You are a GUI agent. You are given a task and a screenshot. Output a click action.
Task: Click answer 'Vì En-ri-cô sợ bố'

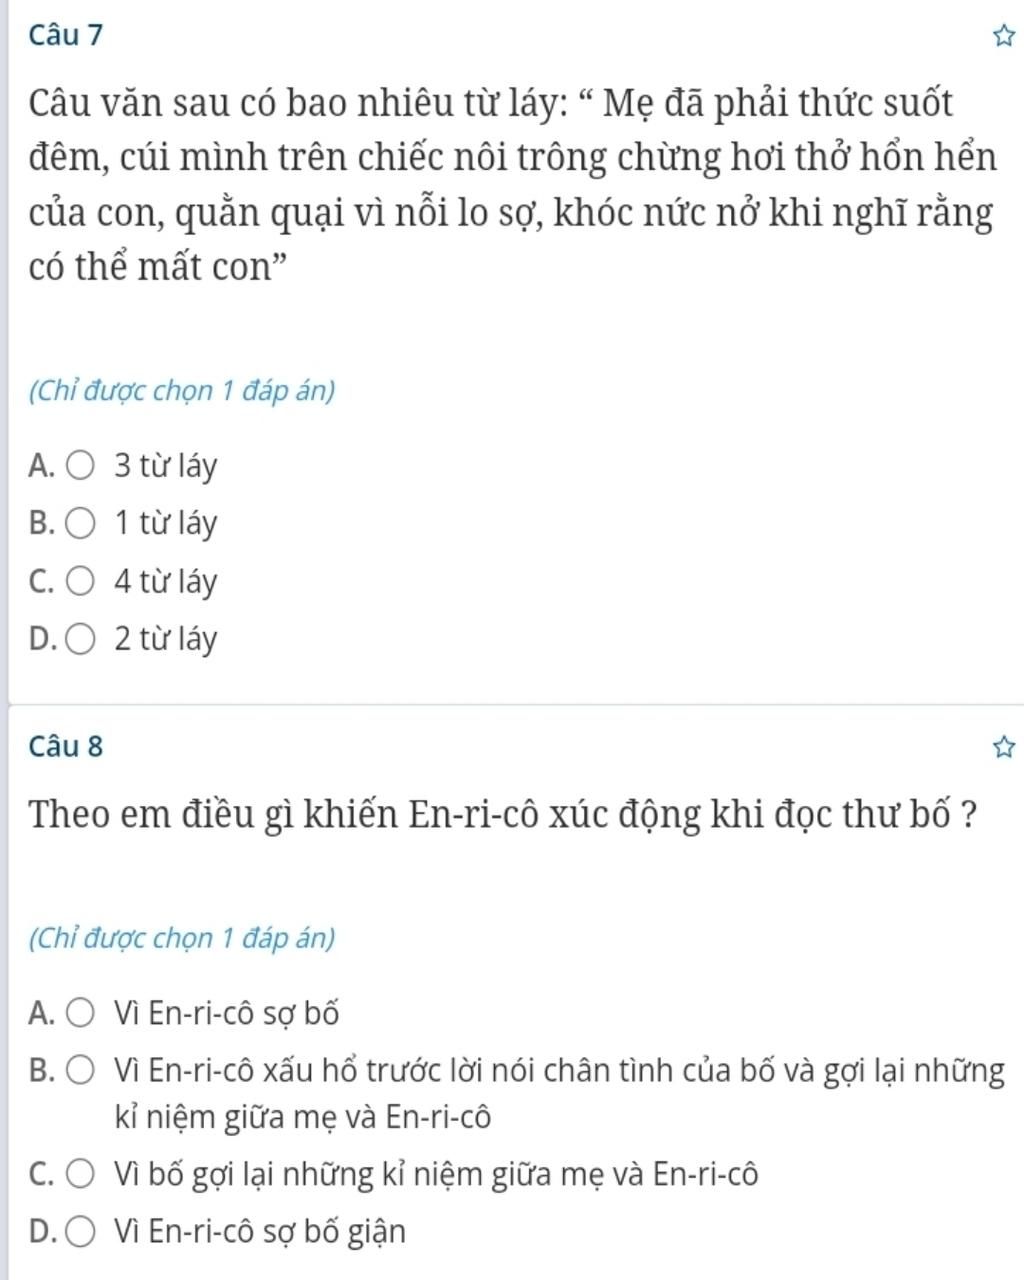227,1013
